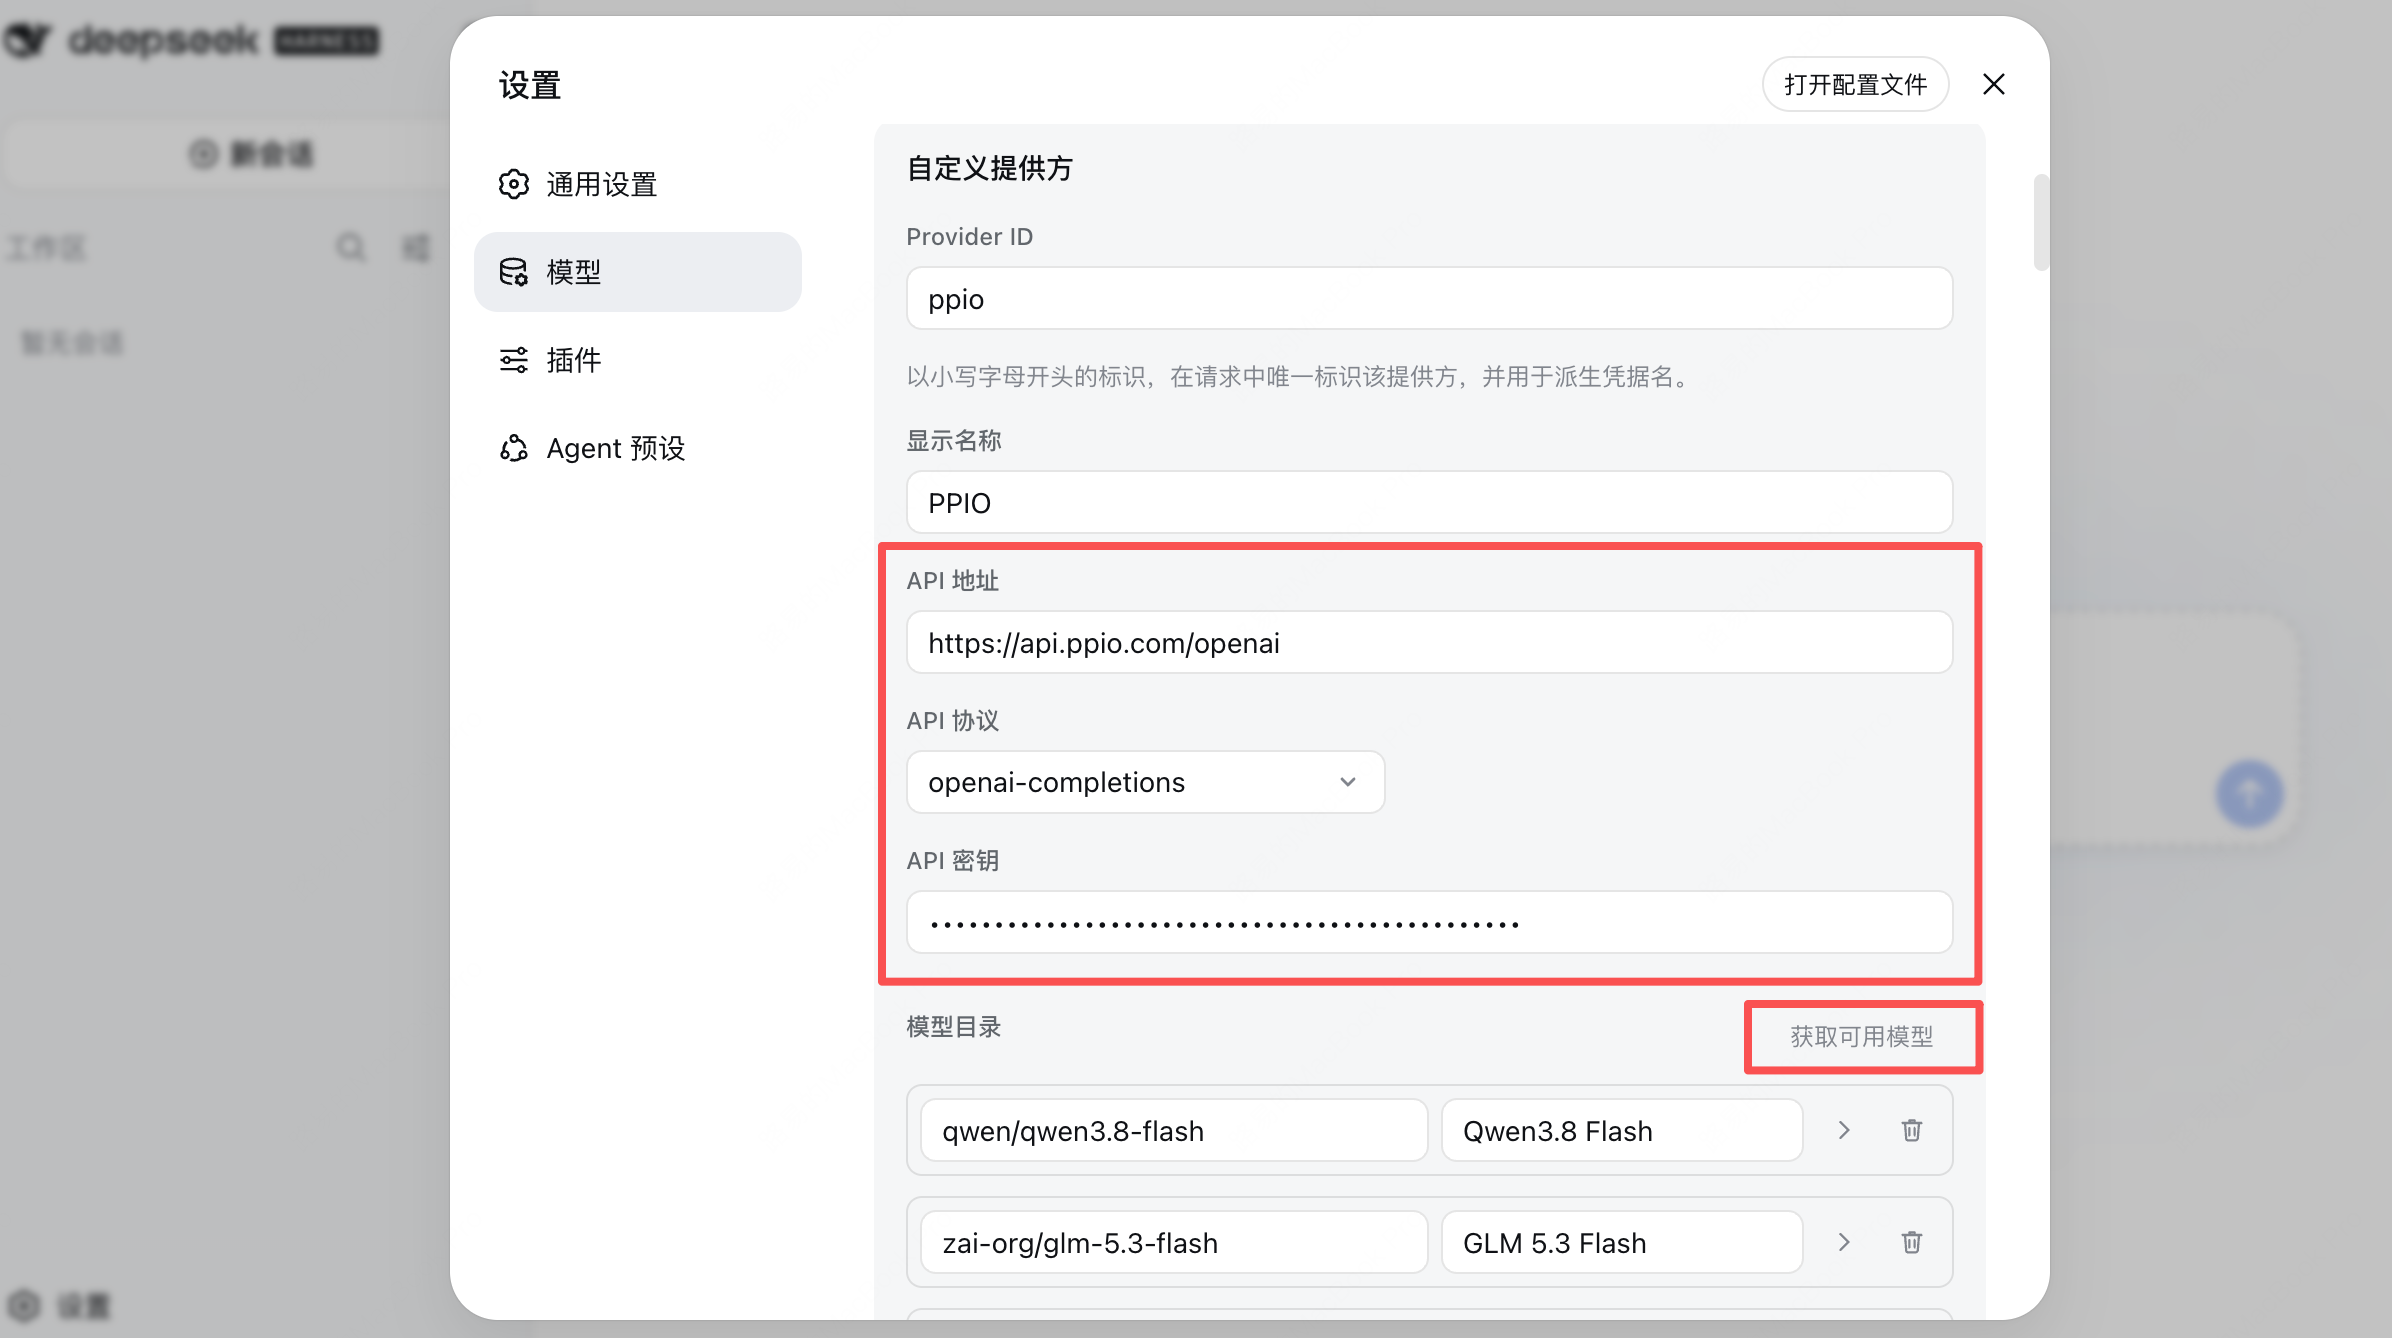Click the API 地址 URL input field

coord(1429,643)
